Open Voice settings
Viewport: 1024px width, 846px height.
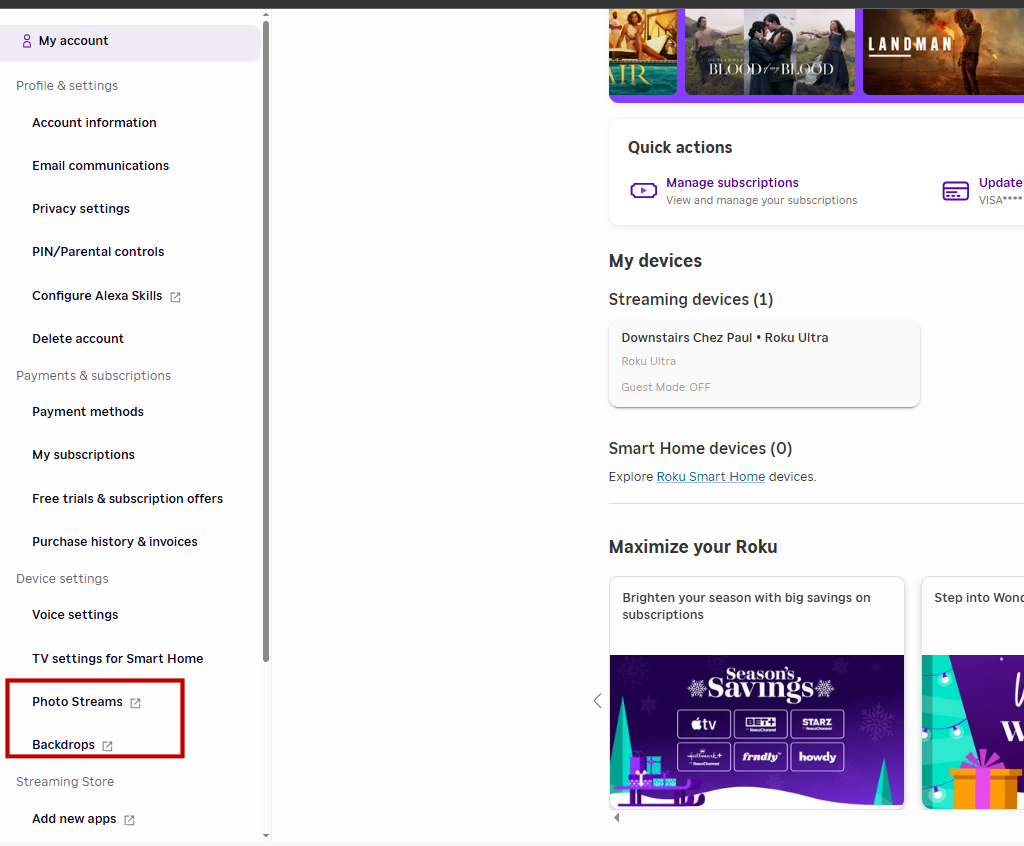pyautogui.click(x=75, y=615)
